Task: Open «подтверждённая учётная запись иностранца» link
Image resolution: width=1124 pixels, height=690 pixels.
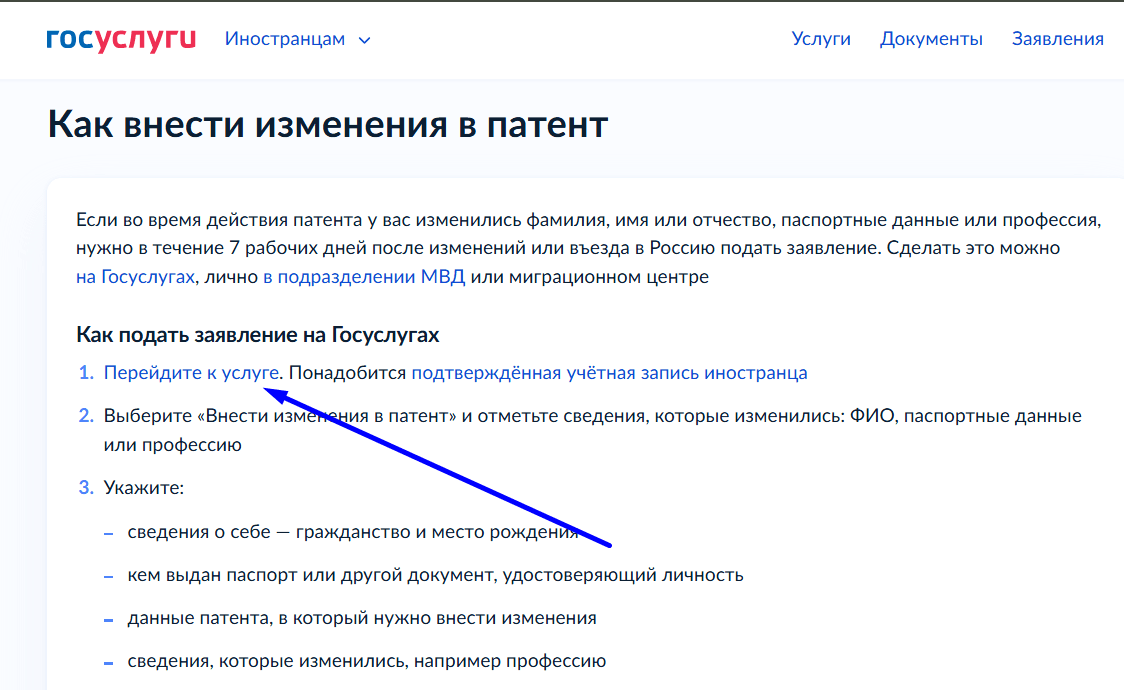Action: pyautogui.click(x=609, y=373)
